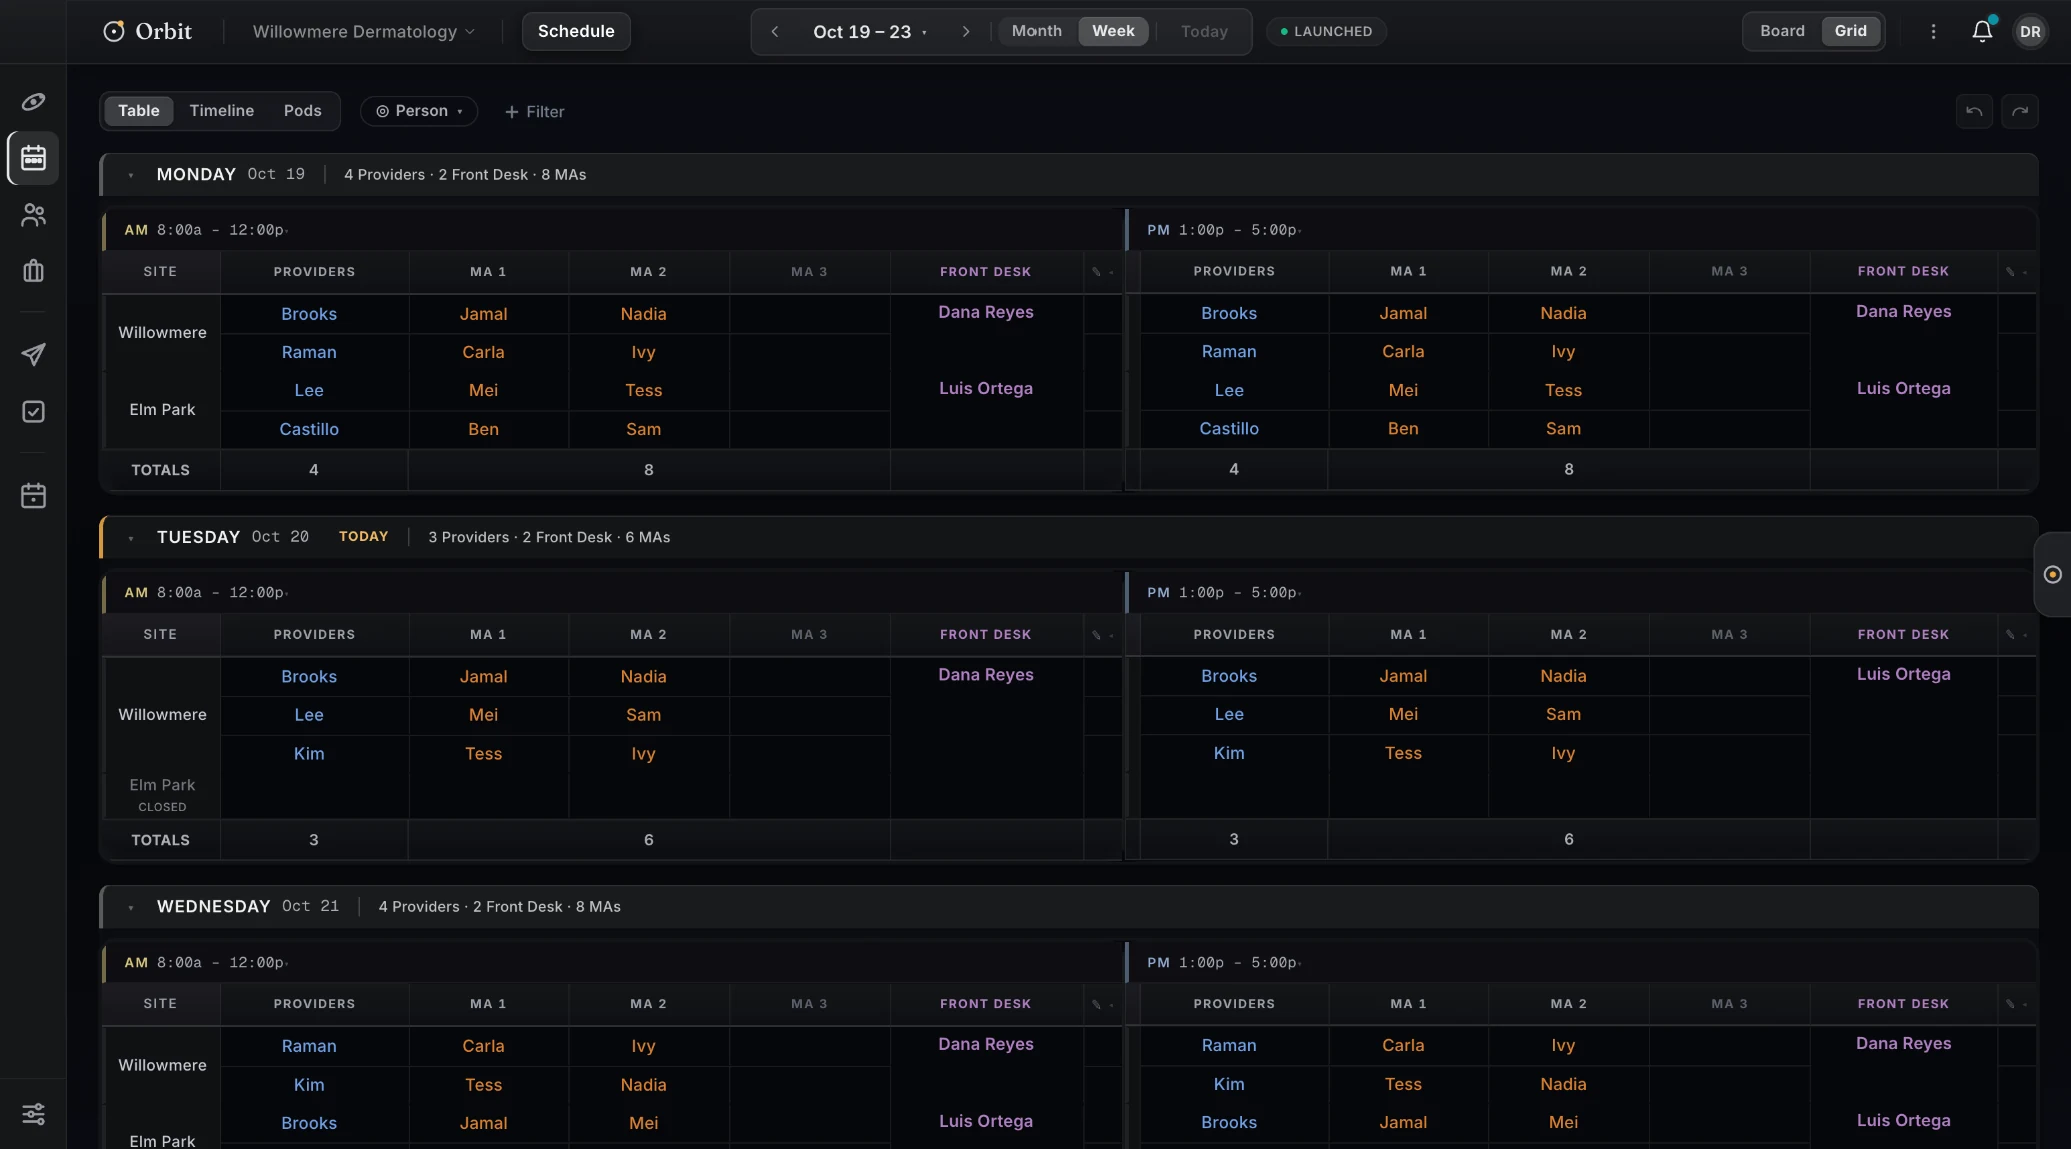Collapse the Monday Oct 19 section
Image resolution: width=2071 pixels, height=1149 pixels.
click(131, 175)
